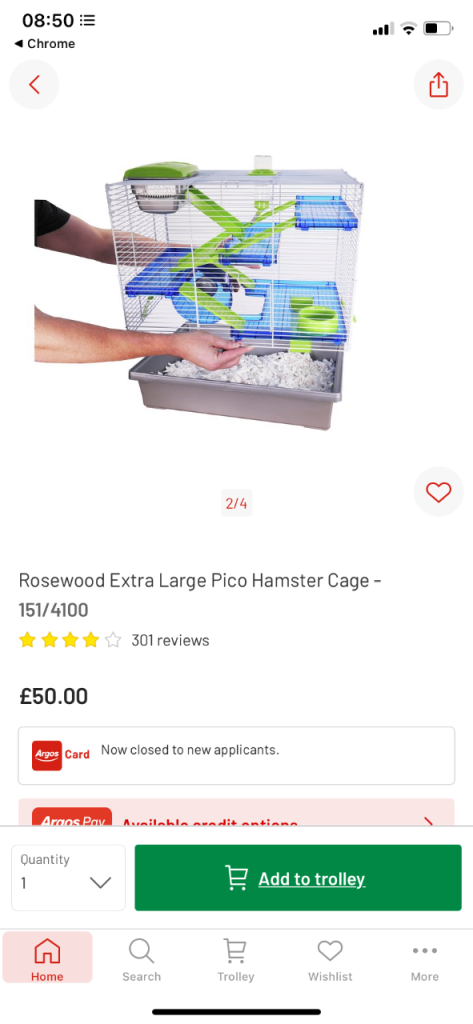Open the share icon at top right
473x1024 pixels.
(438, 84)
